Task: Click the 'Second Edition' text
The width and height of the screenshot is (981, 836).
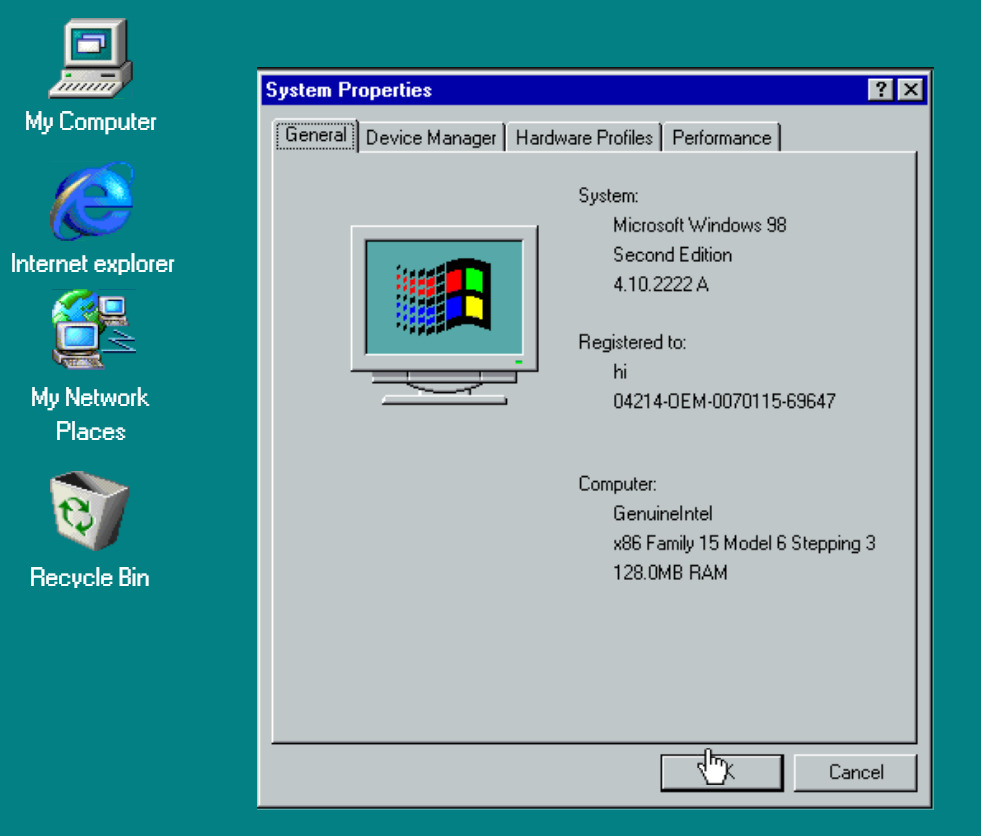Action: [x=673, y=255]
